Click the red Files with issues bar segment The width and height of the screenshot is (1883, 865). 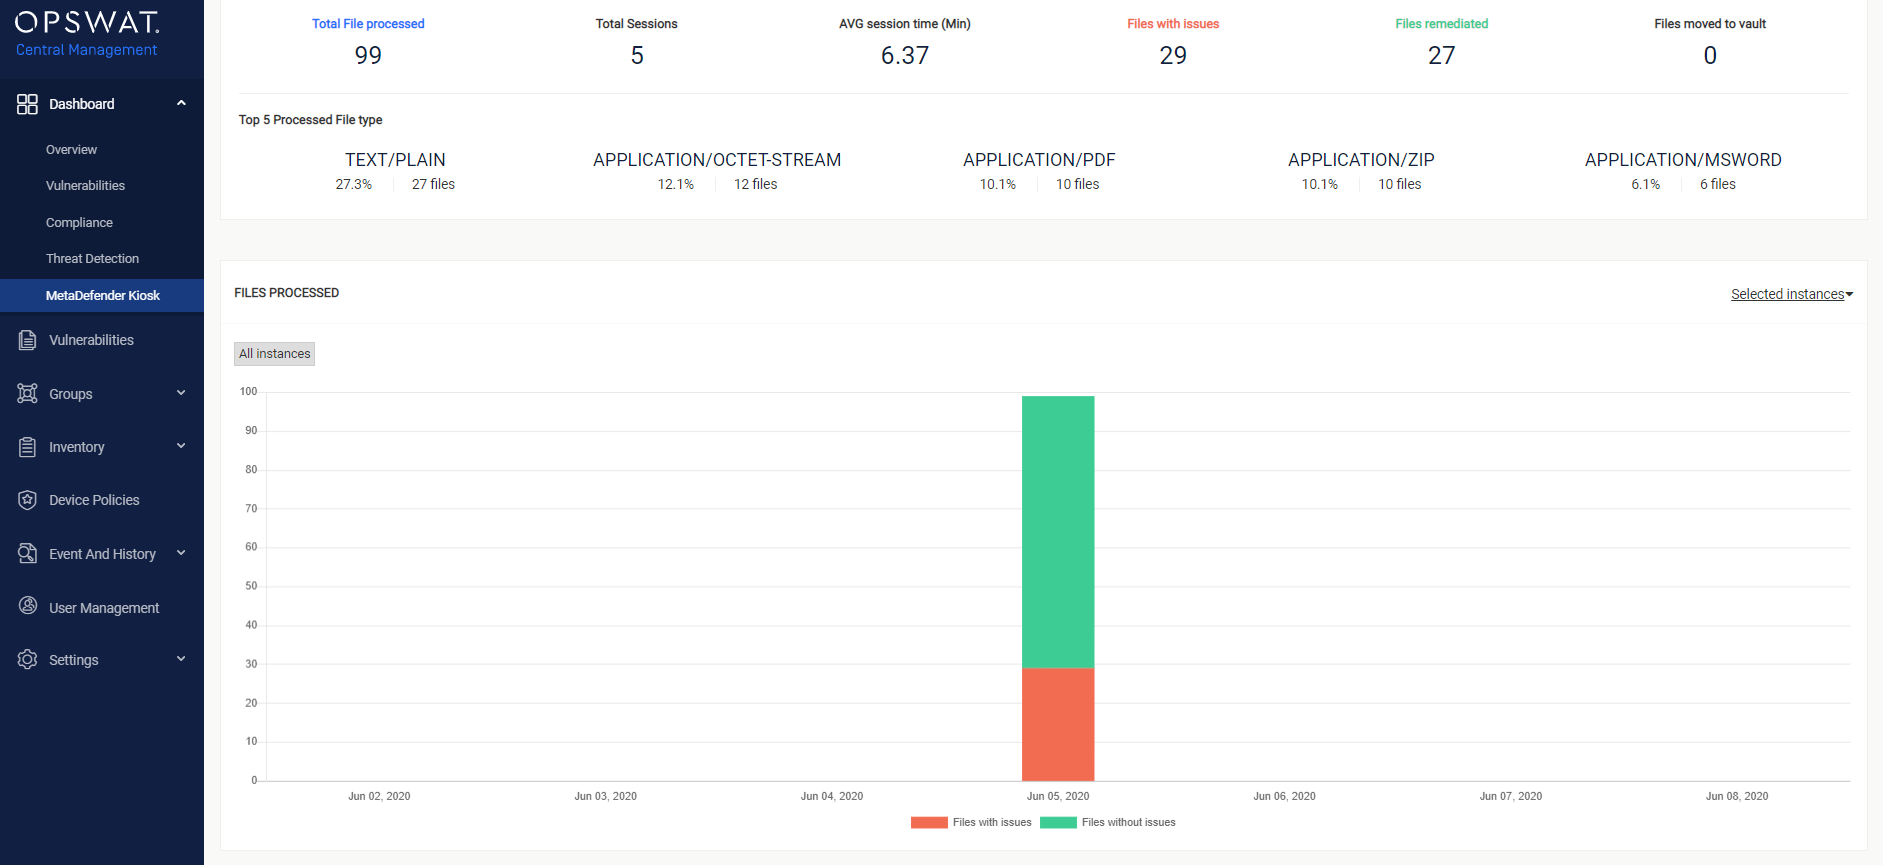pyautogui.click(x=1058, y=724)
